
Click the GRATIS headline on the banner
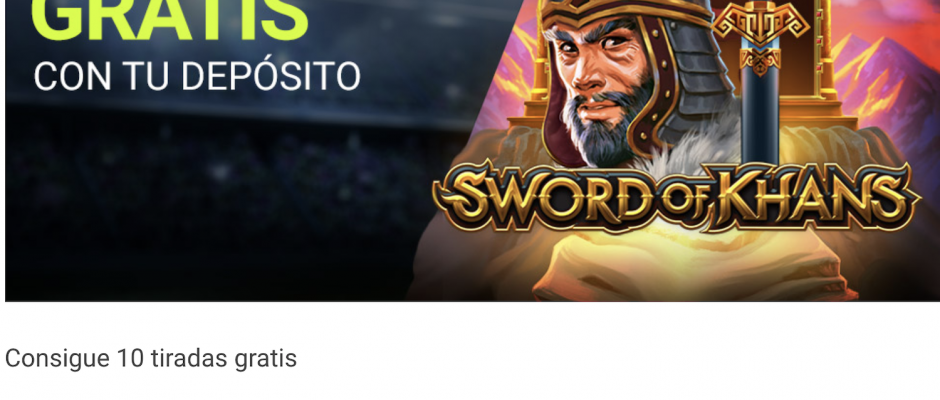pyautogui.click(x=169, y=19)
